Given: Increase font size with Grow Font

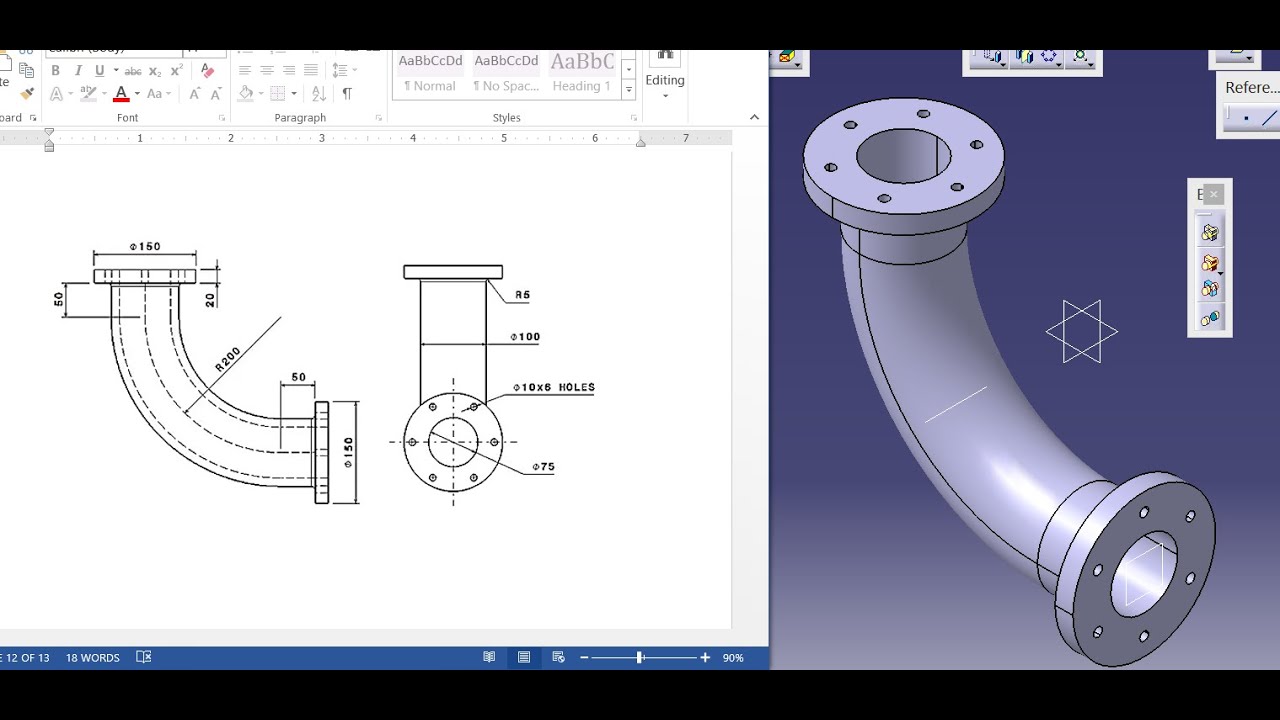Looking at the screenshot, I should tap(194, 94).
